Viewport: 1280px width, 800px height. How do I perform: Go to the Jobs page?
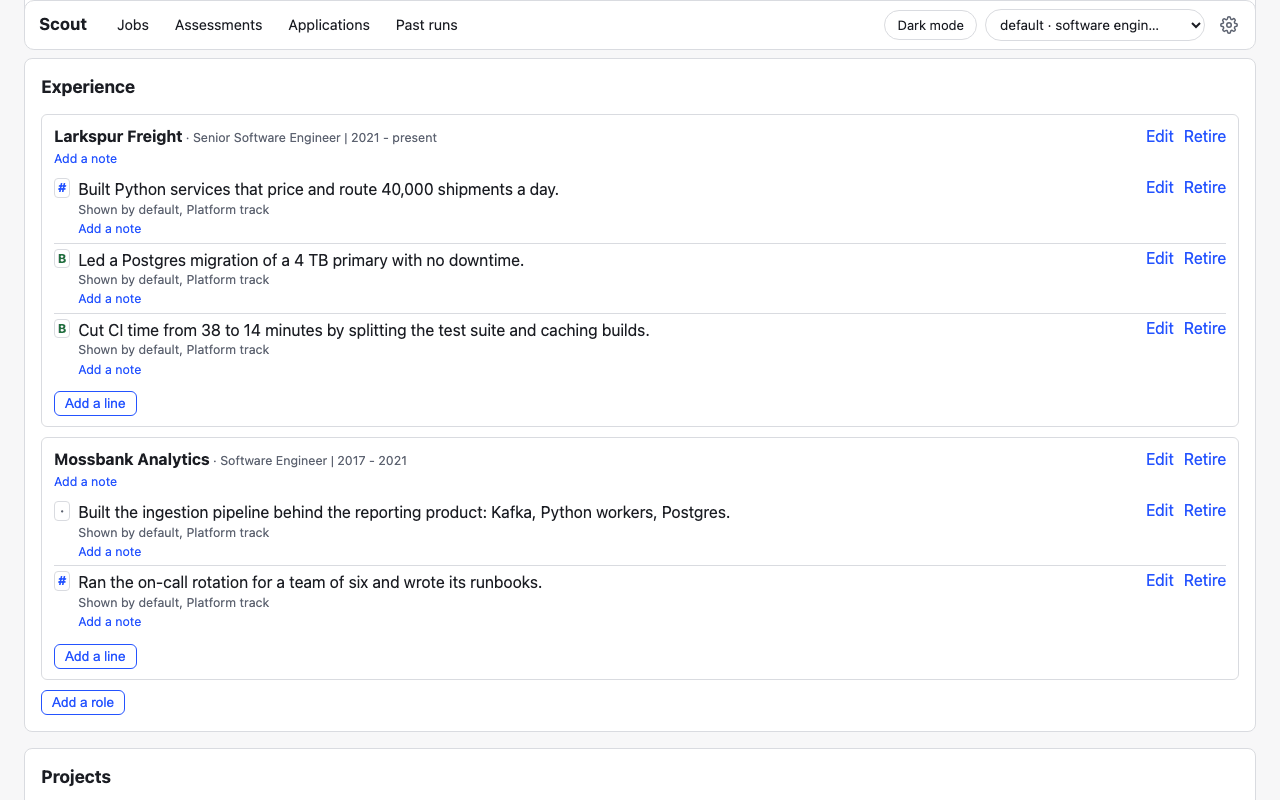pos(133,25)
